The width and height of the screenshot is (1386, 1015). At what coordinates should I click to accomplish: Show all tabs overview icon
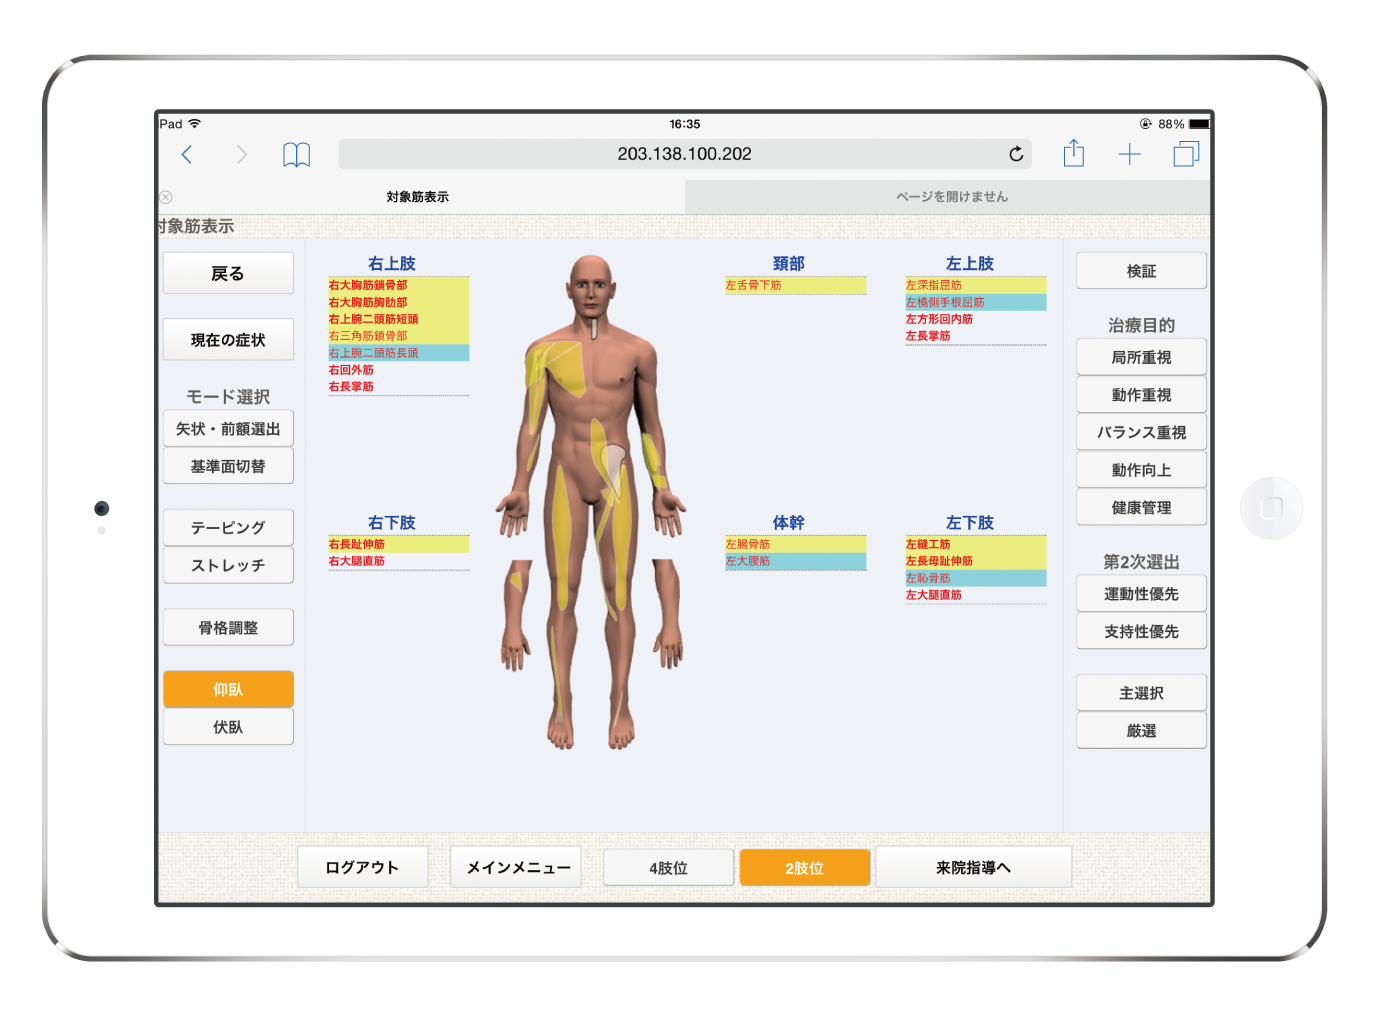pos(1186,154)
